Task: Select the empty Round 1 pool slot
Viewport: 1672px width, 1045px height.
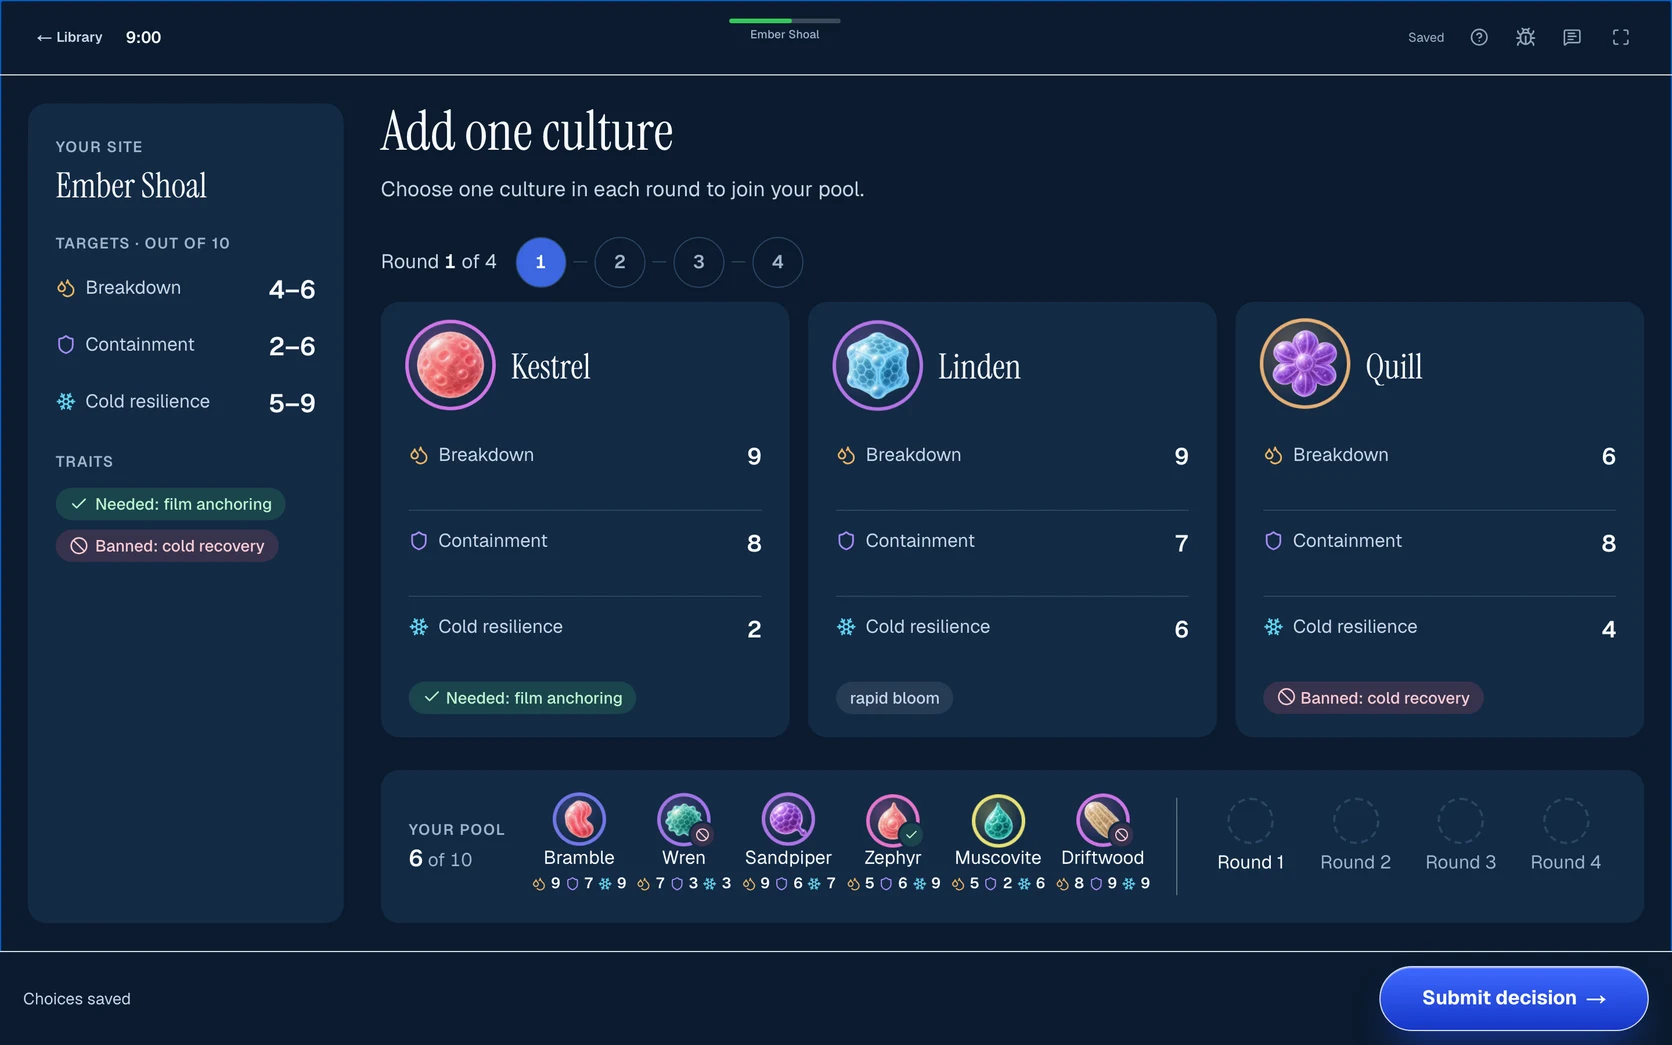Action: [1251, 821]
